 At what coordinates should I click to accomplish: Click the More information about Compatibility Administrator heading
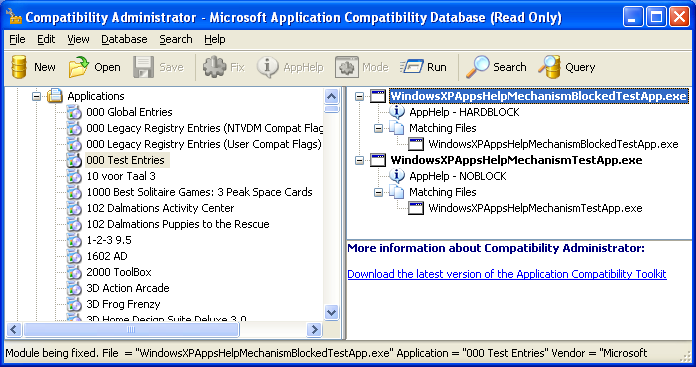coord(496,248)
